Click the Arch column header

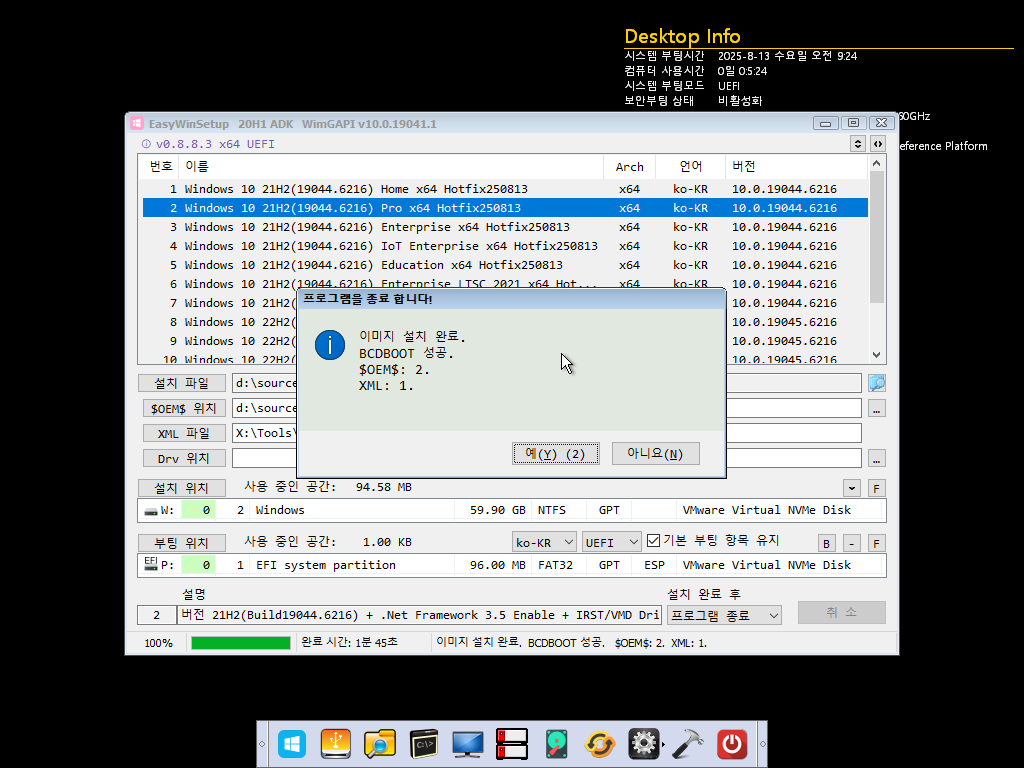(630, 167)
